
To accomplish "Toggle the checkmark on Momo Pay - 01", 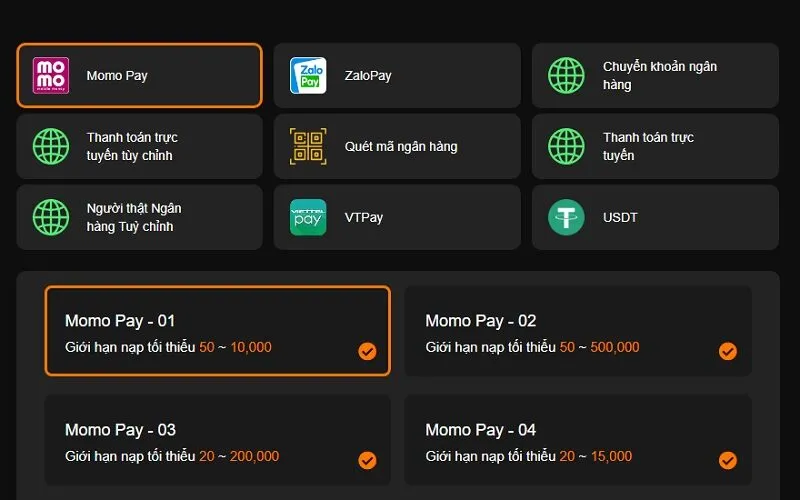I will [367, 351].
